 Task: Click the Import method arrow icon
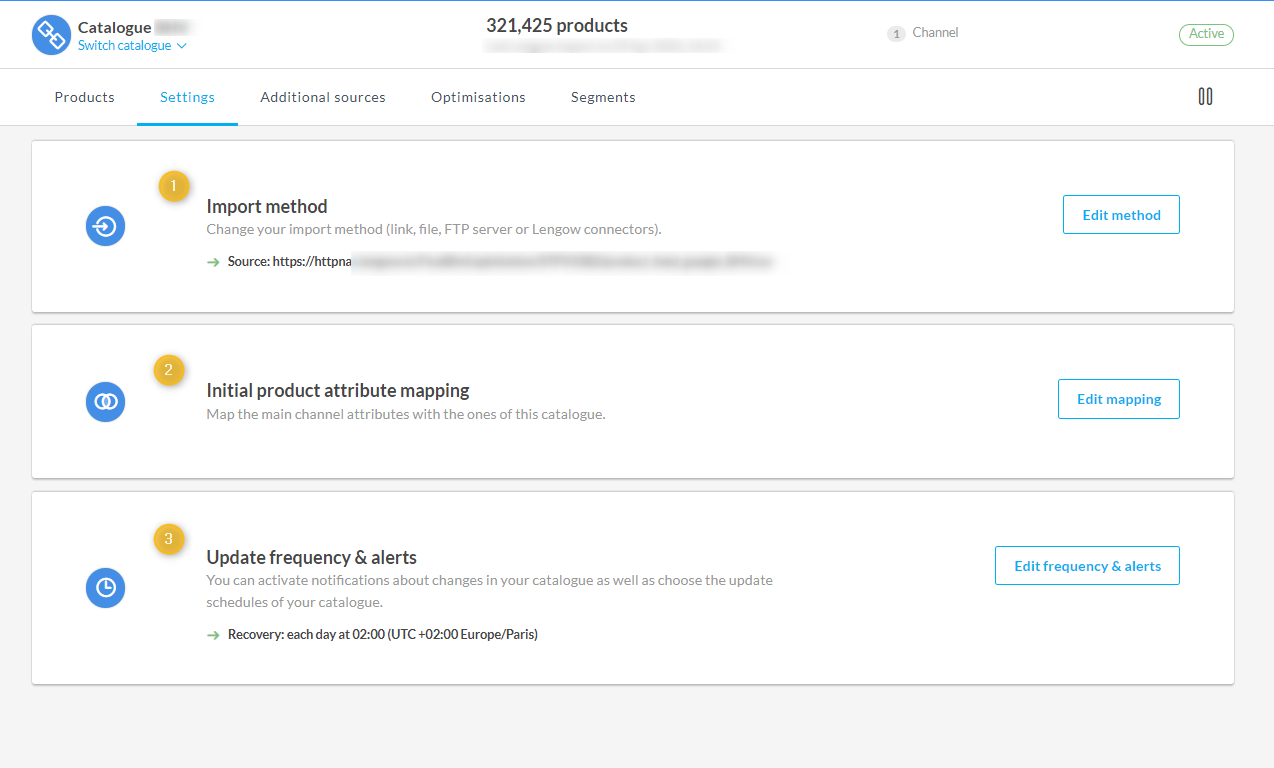105,226
